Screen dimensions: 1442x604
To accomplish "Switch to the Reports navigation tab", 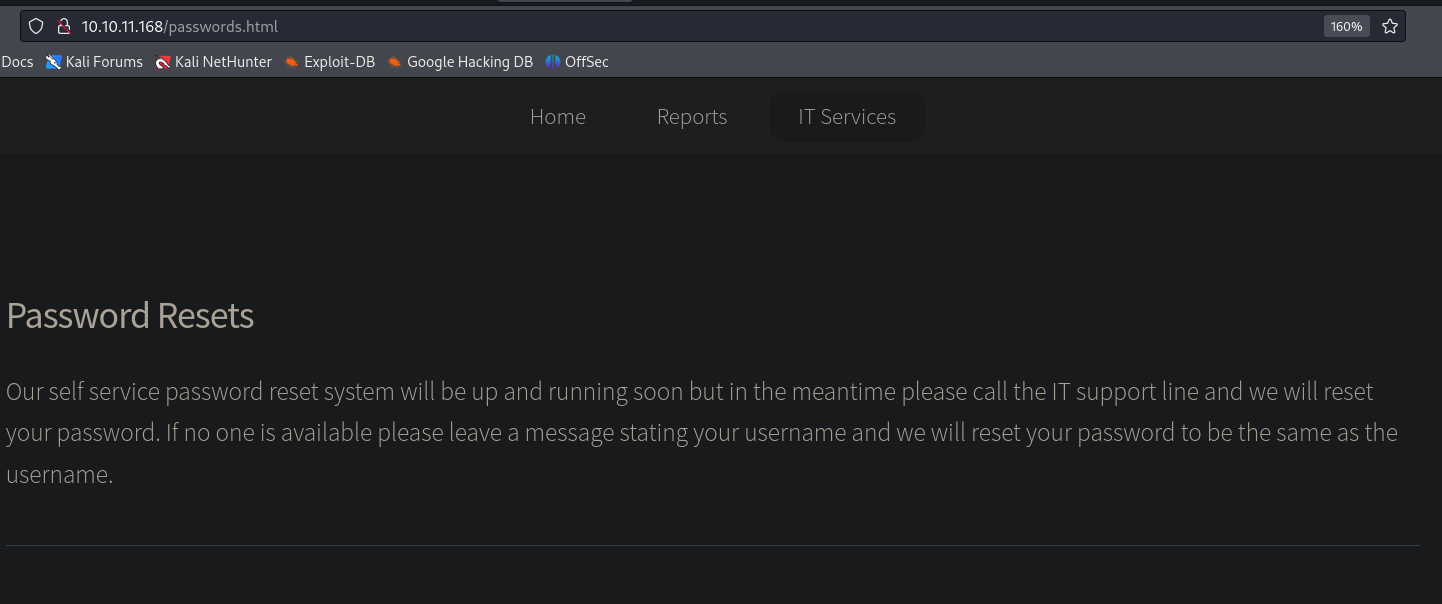I will click(x=692, y=117).
